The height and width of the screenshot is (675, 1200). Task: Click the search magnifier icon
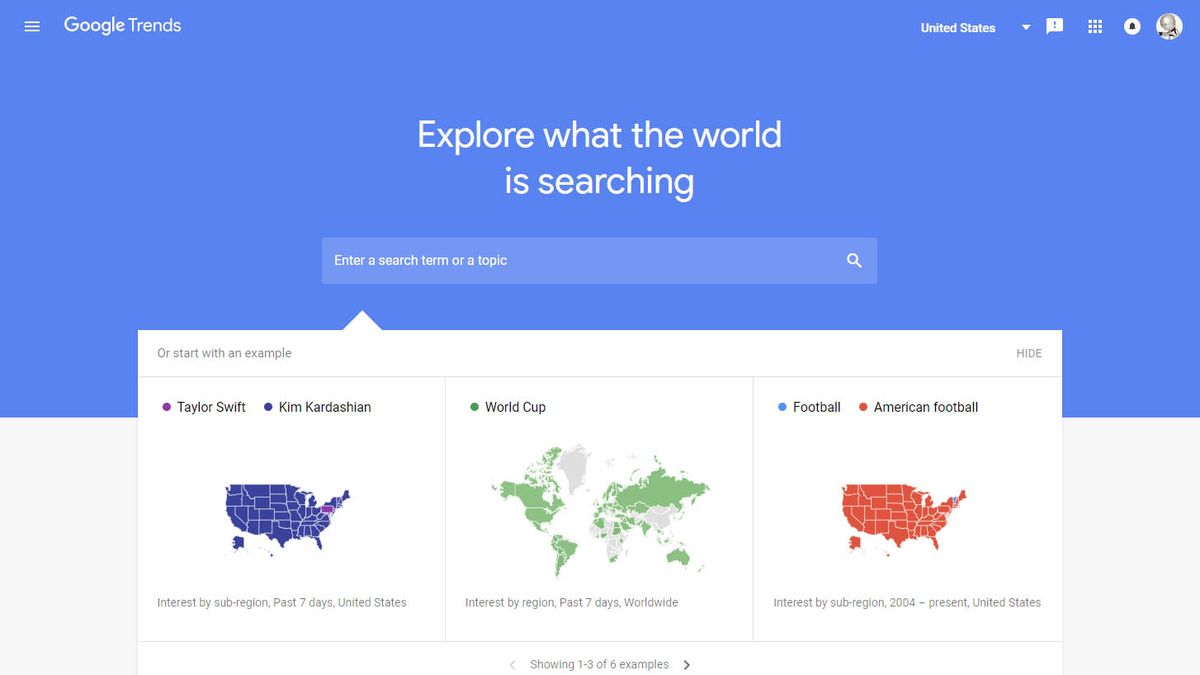point(854,260)
